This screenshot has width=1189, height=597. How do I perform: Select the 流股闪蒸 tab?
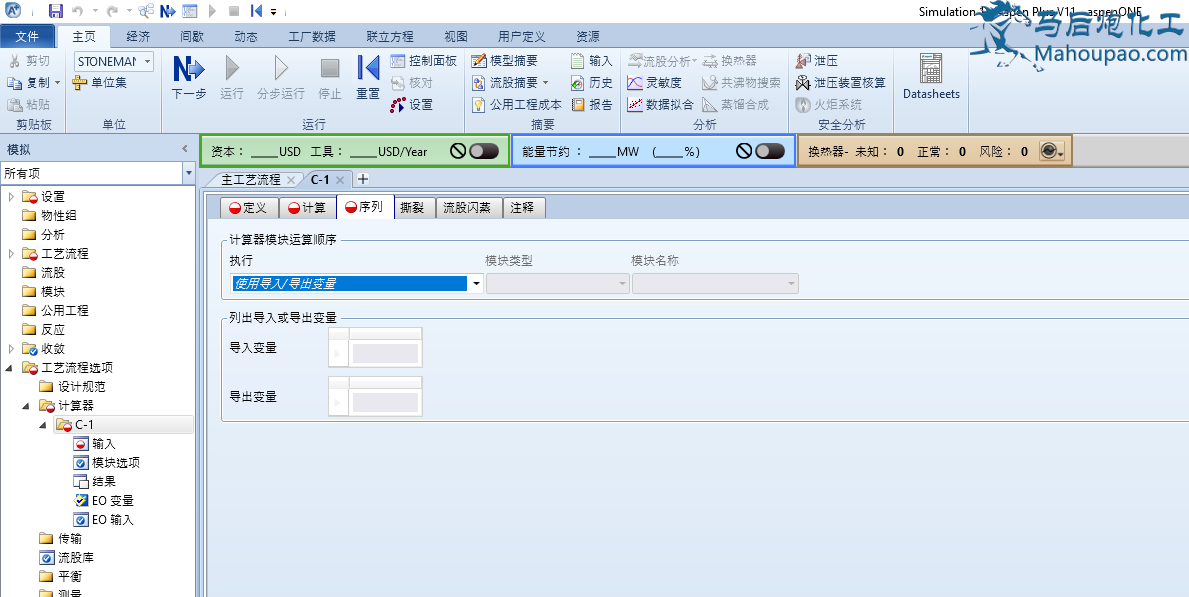[x=467, y=208]
